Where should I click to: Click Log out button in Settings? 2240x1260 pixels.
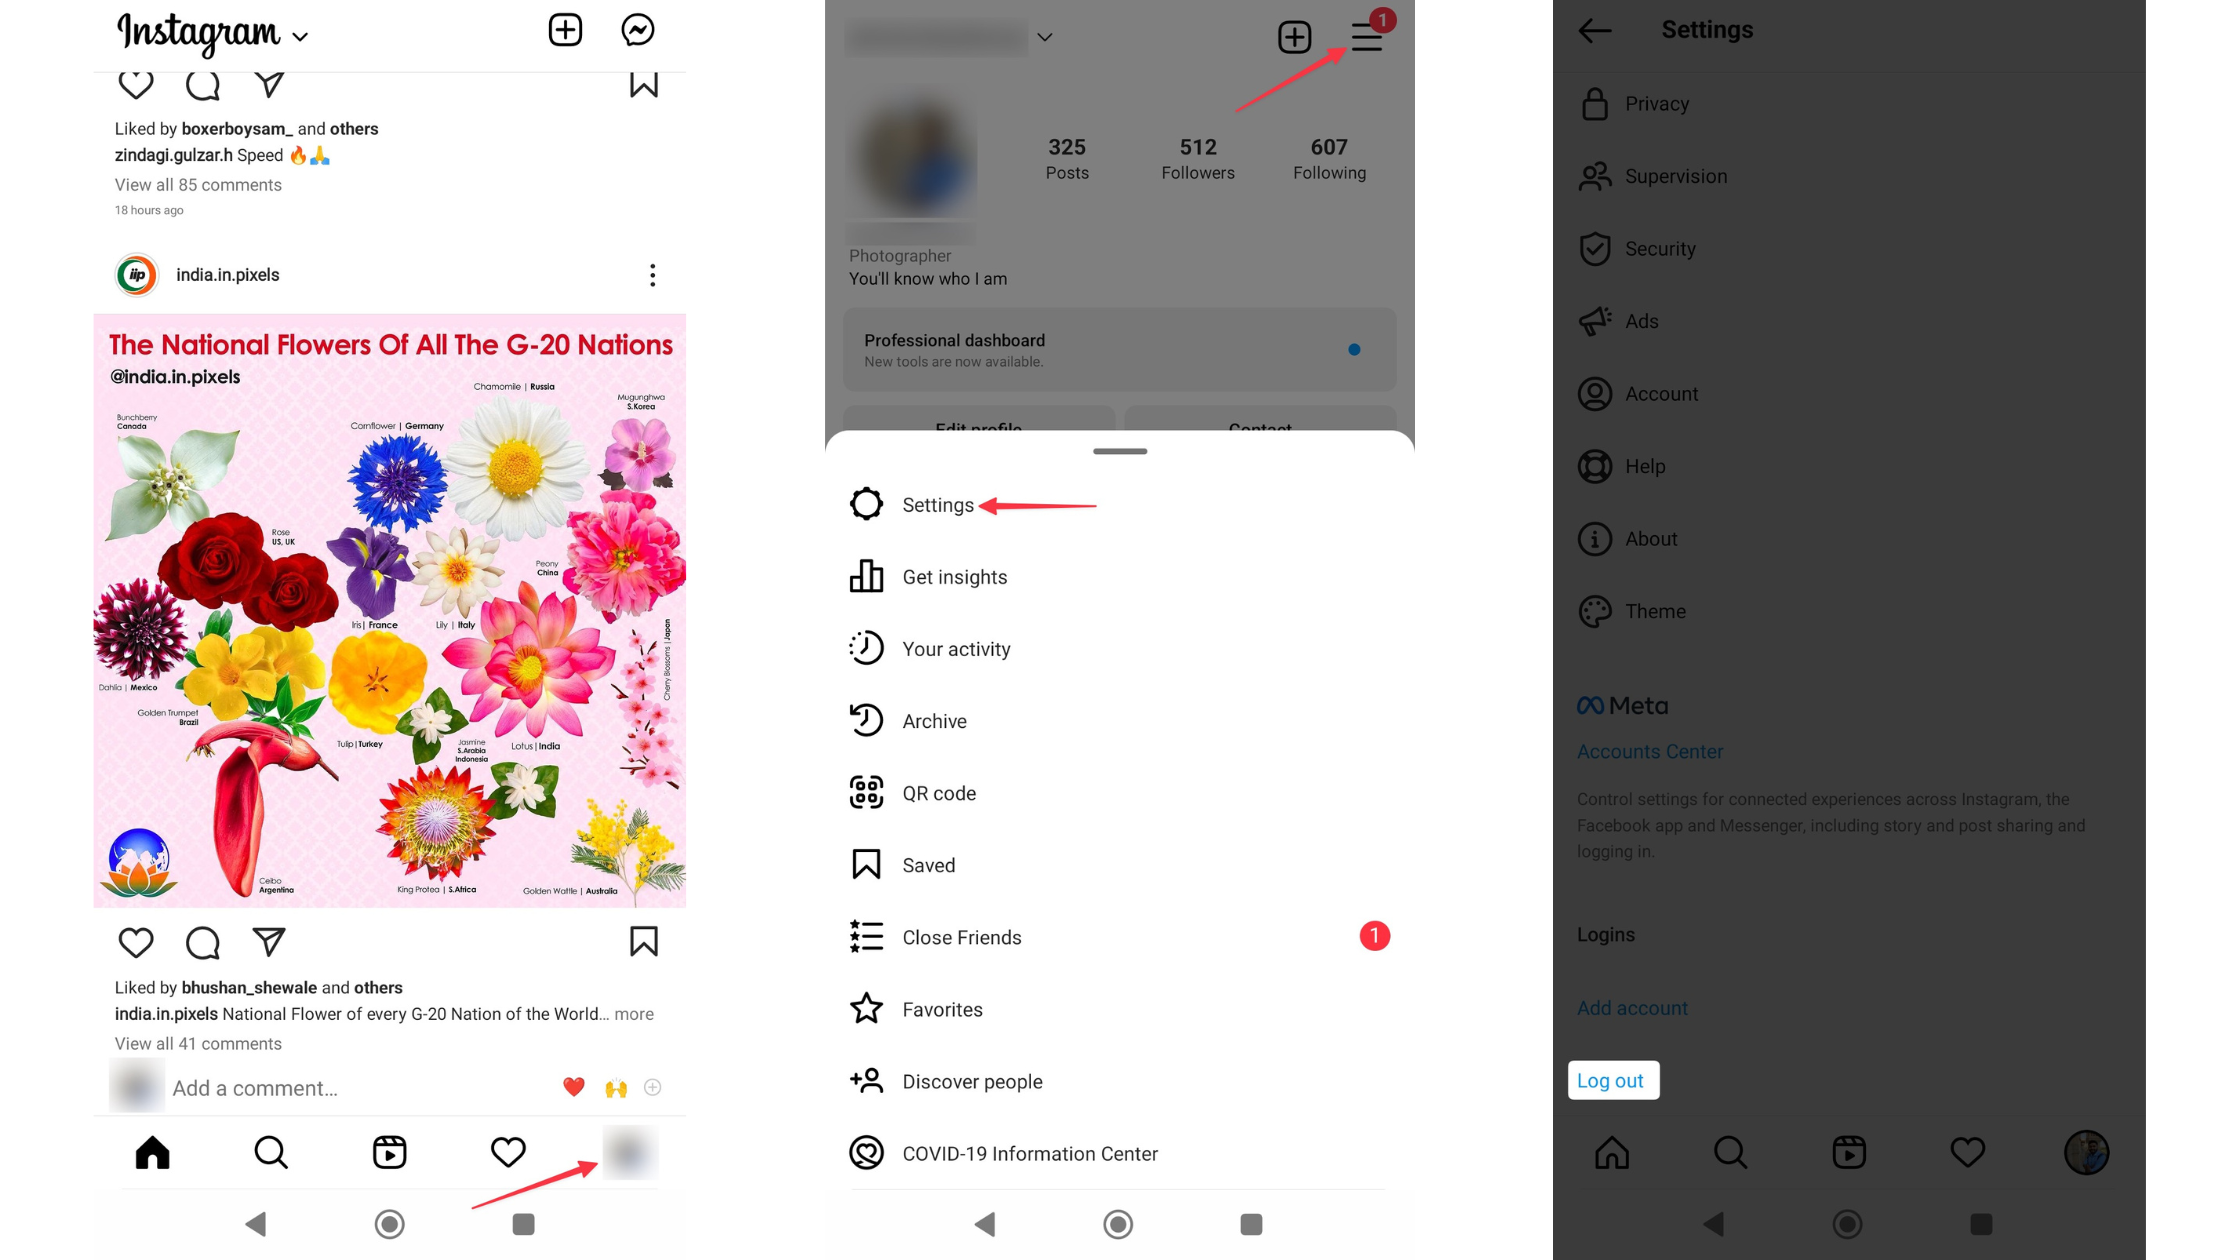(x=1612, y=1078)
